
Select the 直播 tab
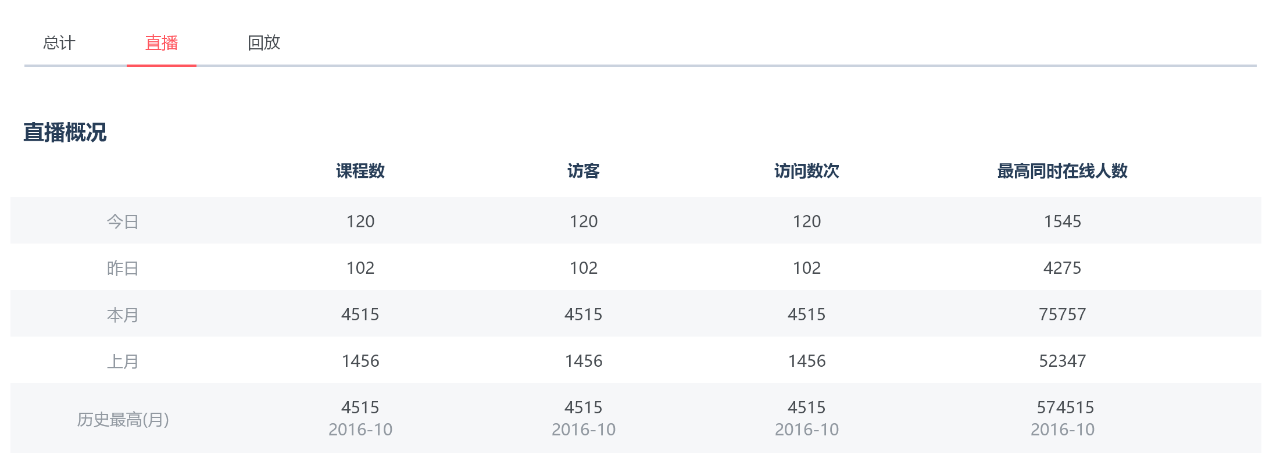coord(161,43)
